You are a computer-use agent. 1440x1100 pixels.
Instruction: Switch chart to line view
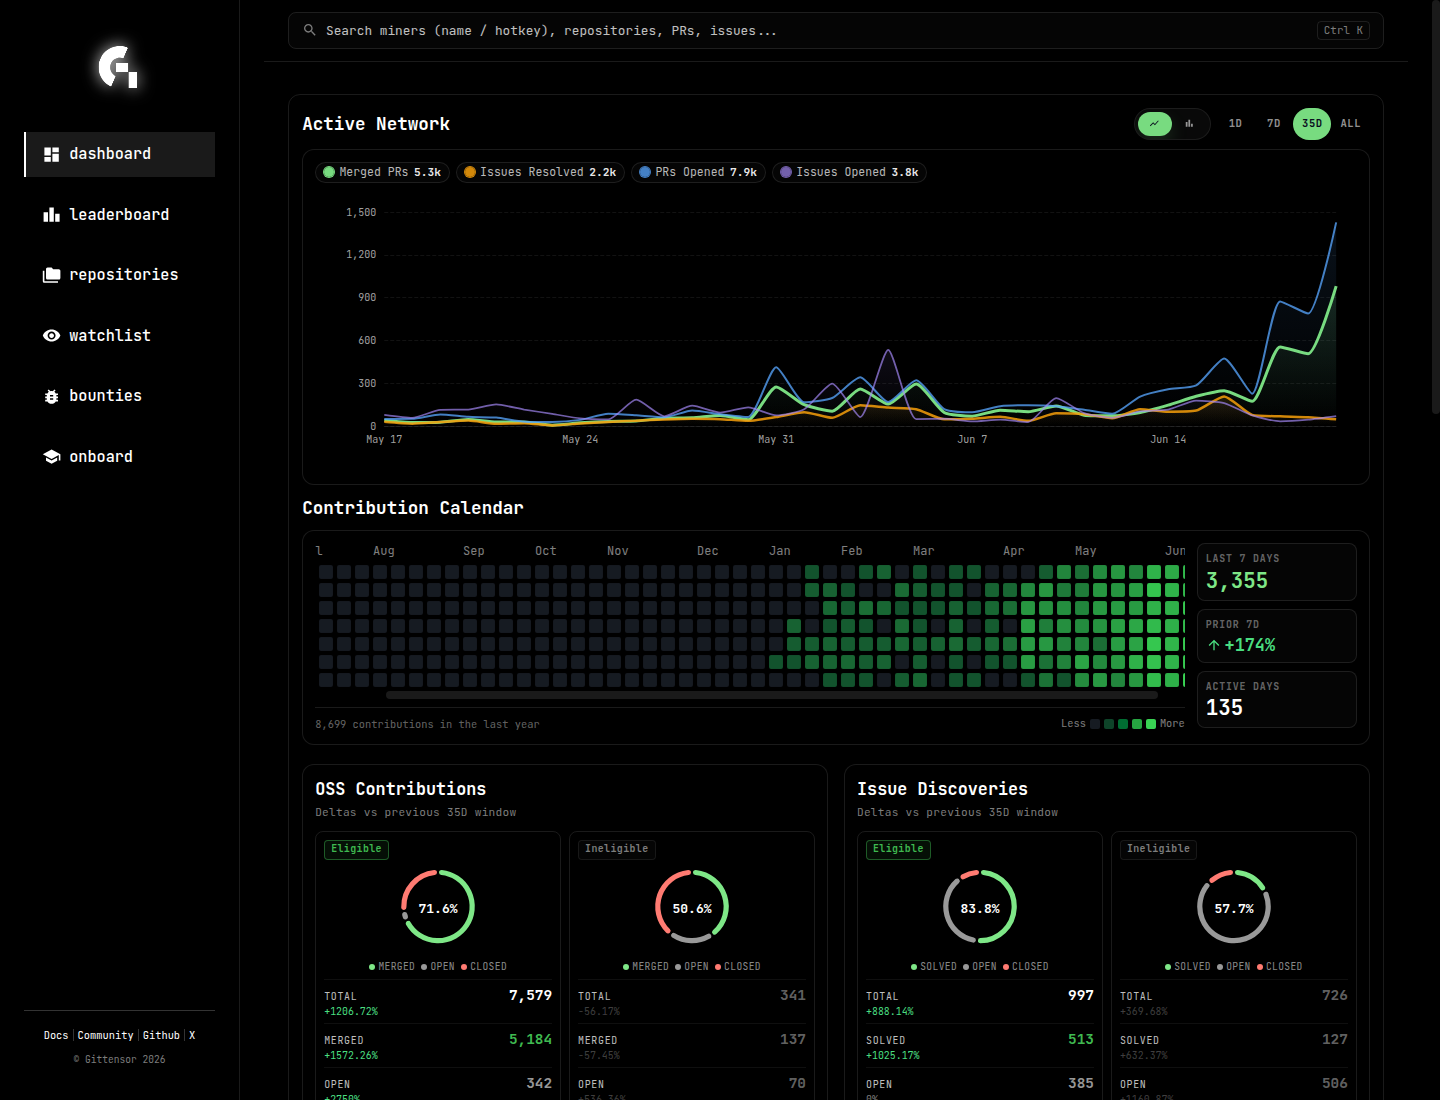pos(1155,124)
